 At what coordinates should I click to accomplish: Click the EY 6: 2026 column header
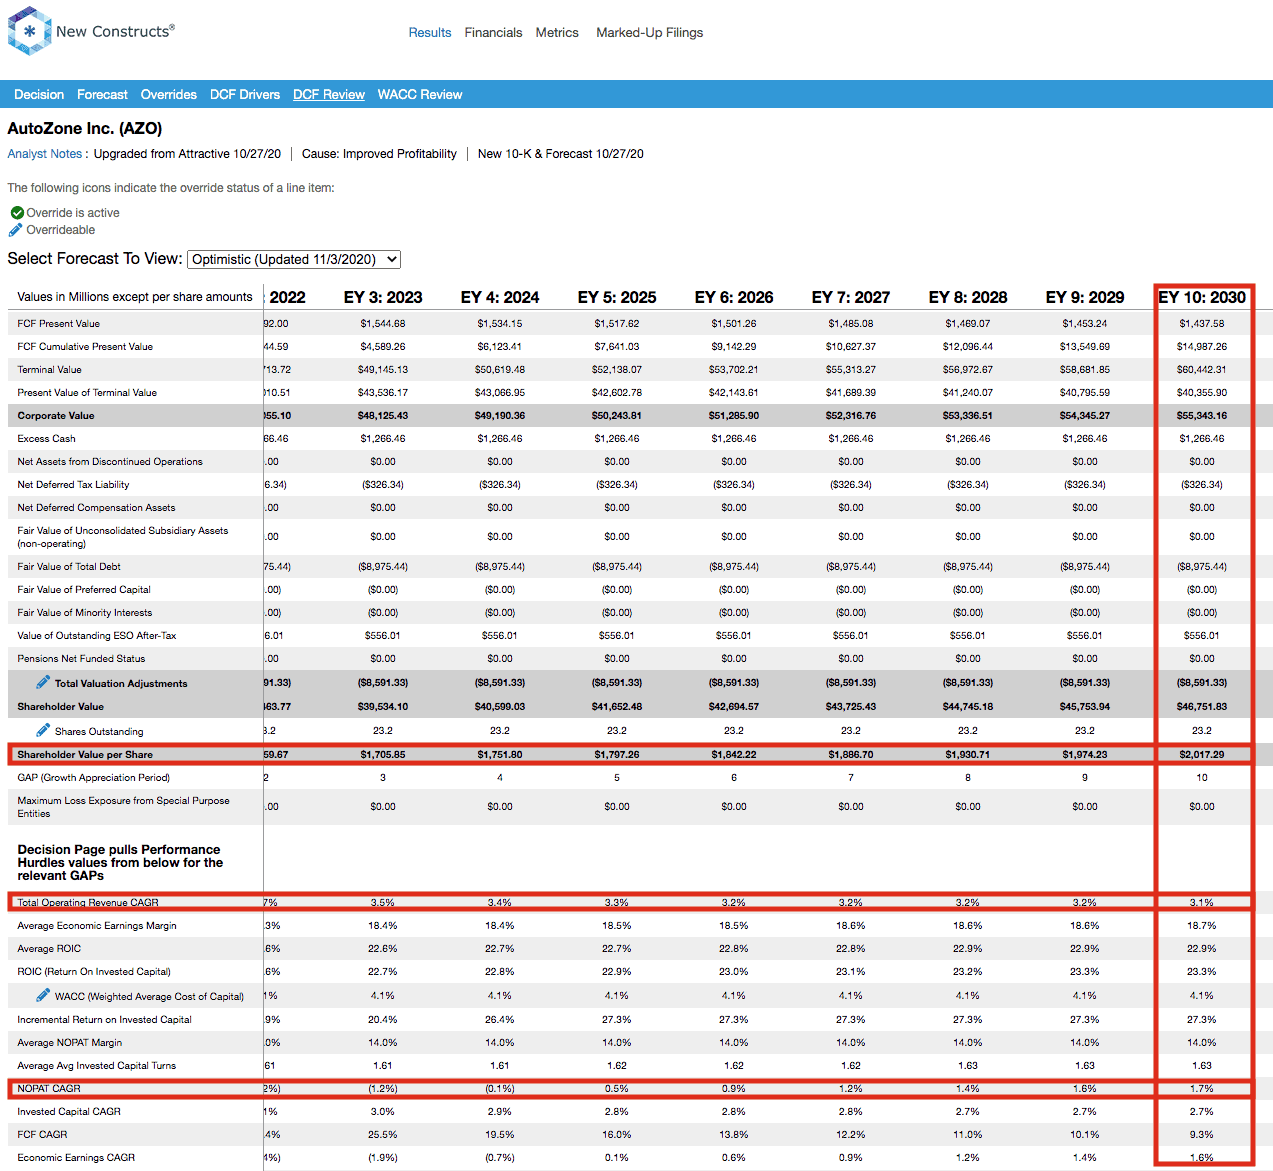tap(734, 297)
